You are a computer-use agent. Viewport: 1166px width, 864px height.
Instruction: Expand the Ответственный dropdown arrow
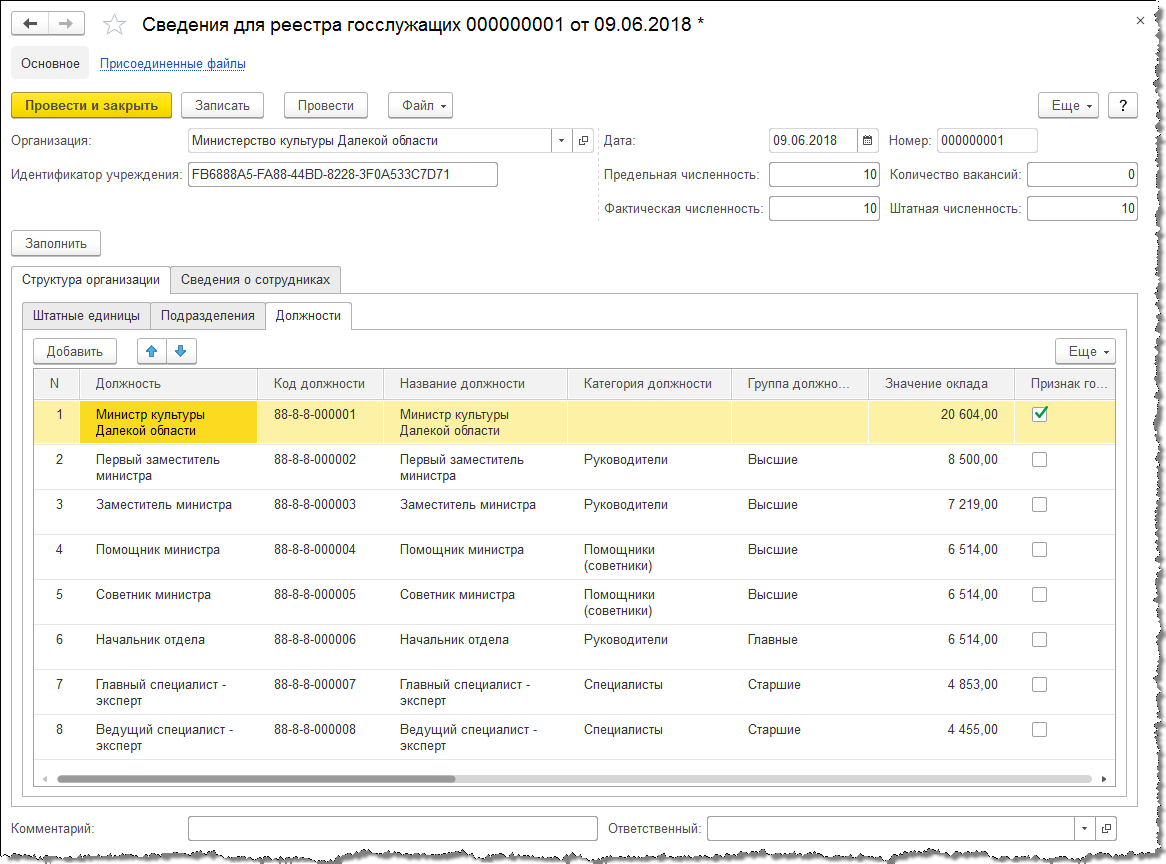(1084, 829)
